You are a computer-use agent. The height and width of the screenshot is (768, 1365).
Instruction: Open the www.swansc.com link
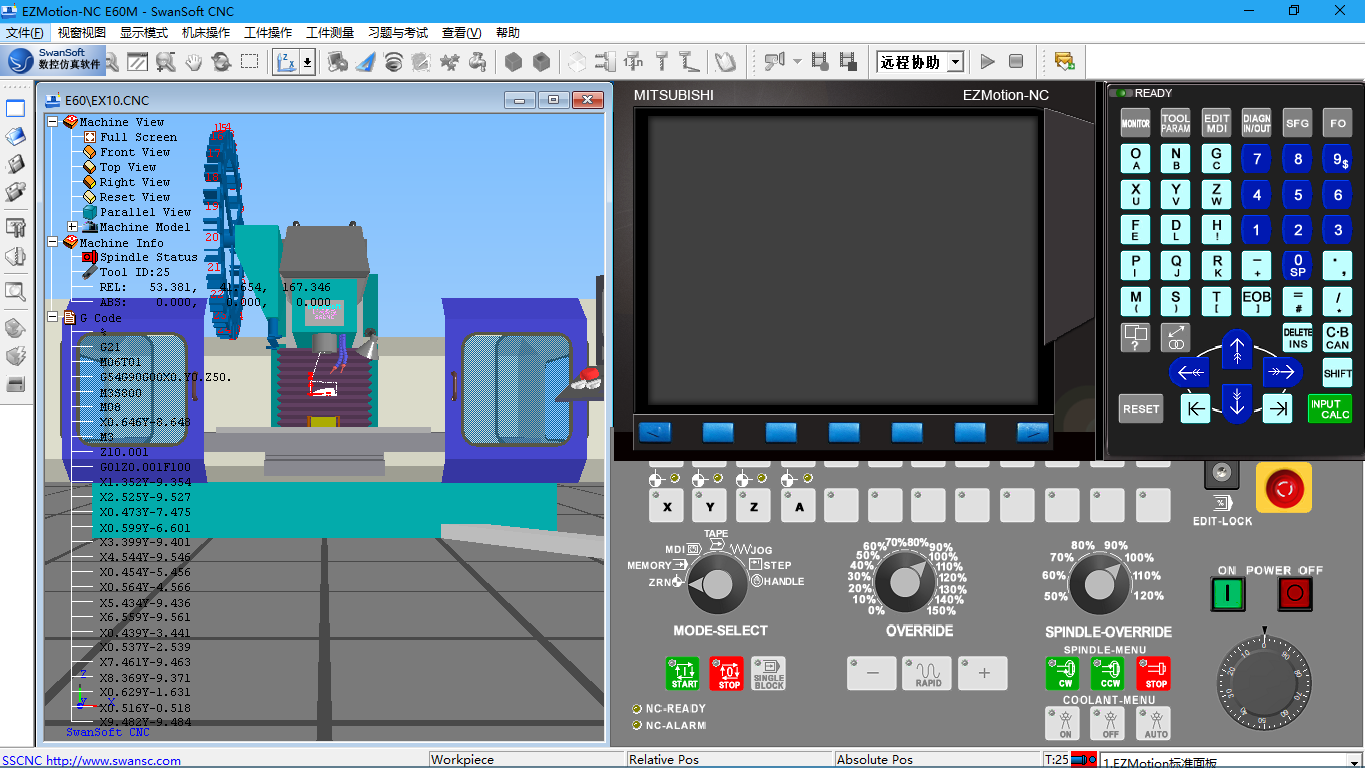114,761
